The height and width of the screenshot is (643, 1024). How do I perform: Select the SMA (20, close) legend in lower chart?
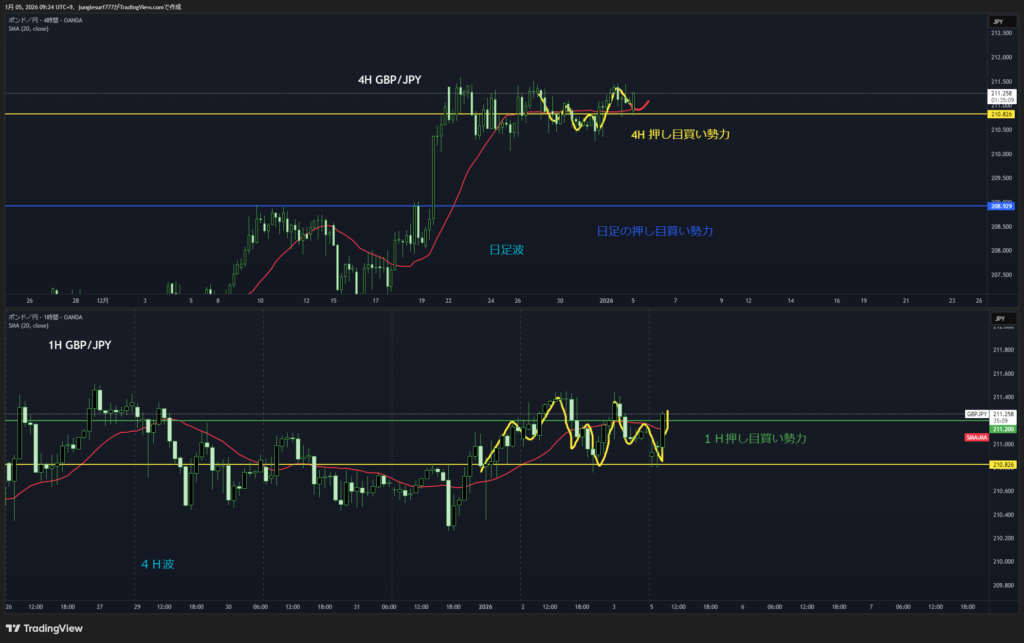click(x=28, y=325)
